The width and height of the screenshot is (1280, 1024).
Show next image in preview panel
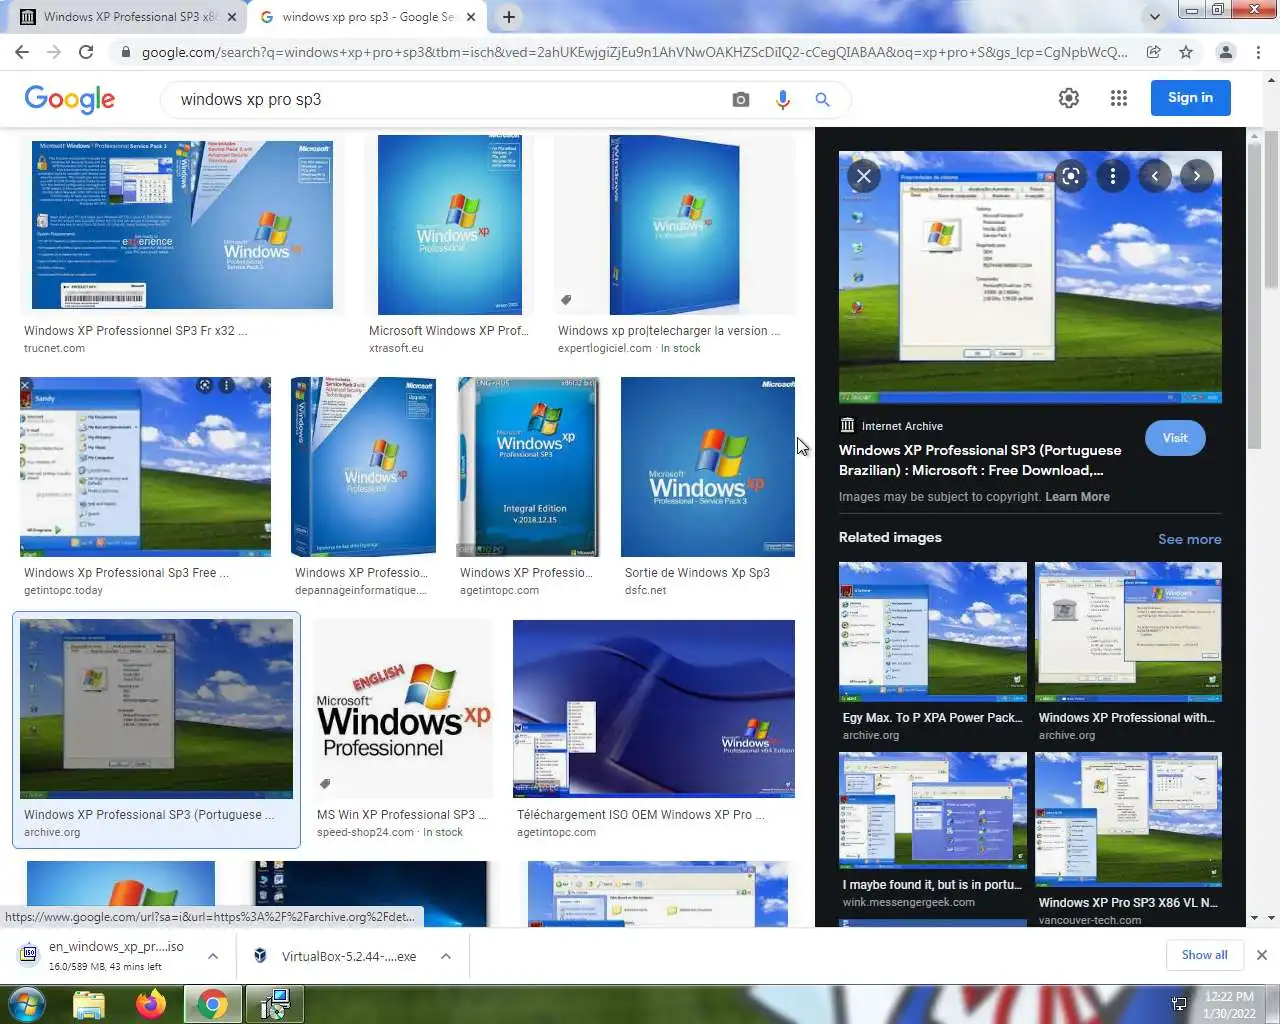[1197, 177]
